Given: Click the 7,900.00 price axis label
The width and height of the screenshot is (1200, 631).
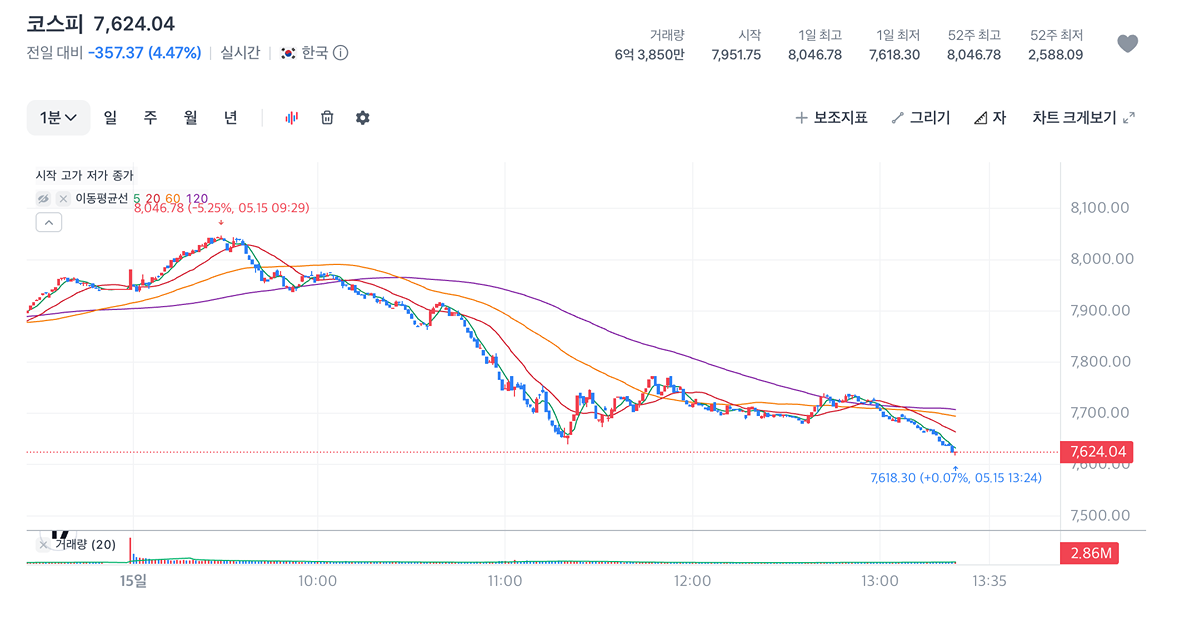Looking at the screenshot, I should pos(1101,310).
